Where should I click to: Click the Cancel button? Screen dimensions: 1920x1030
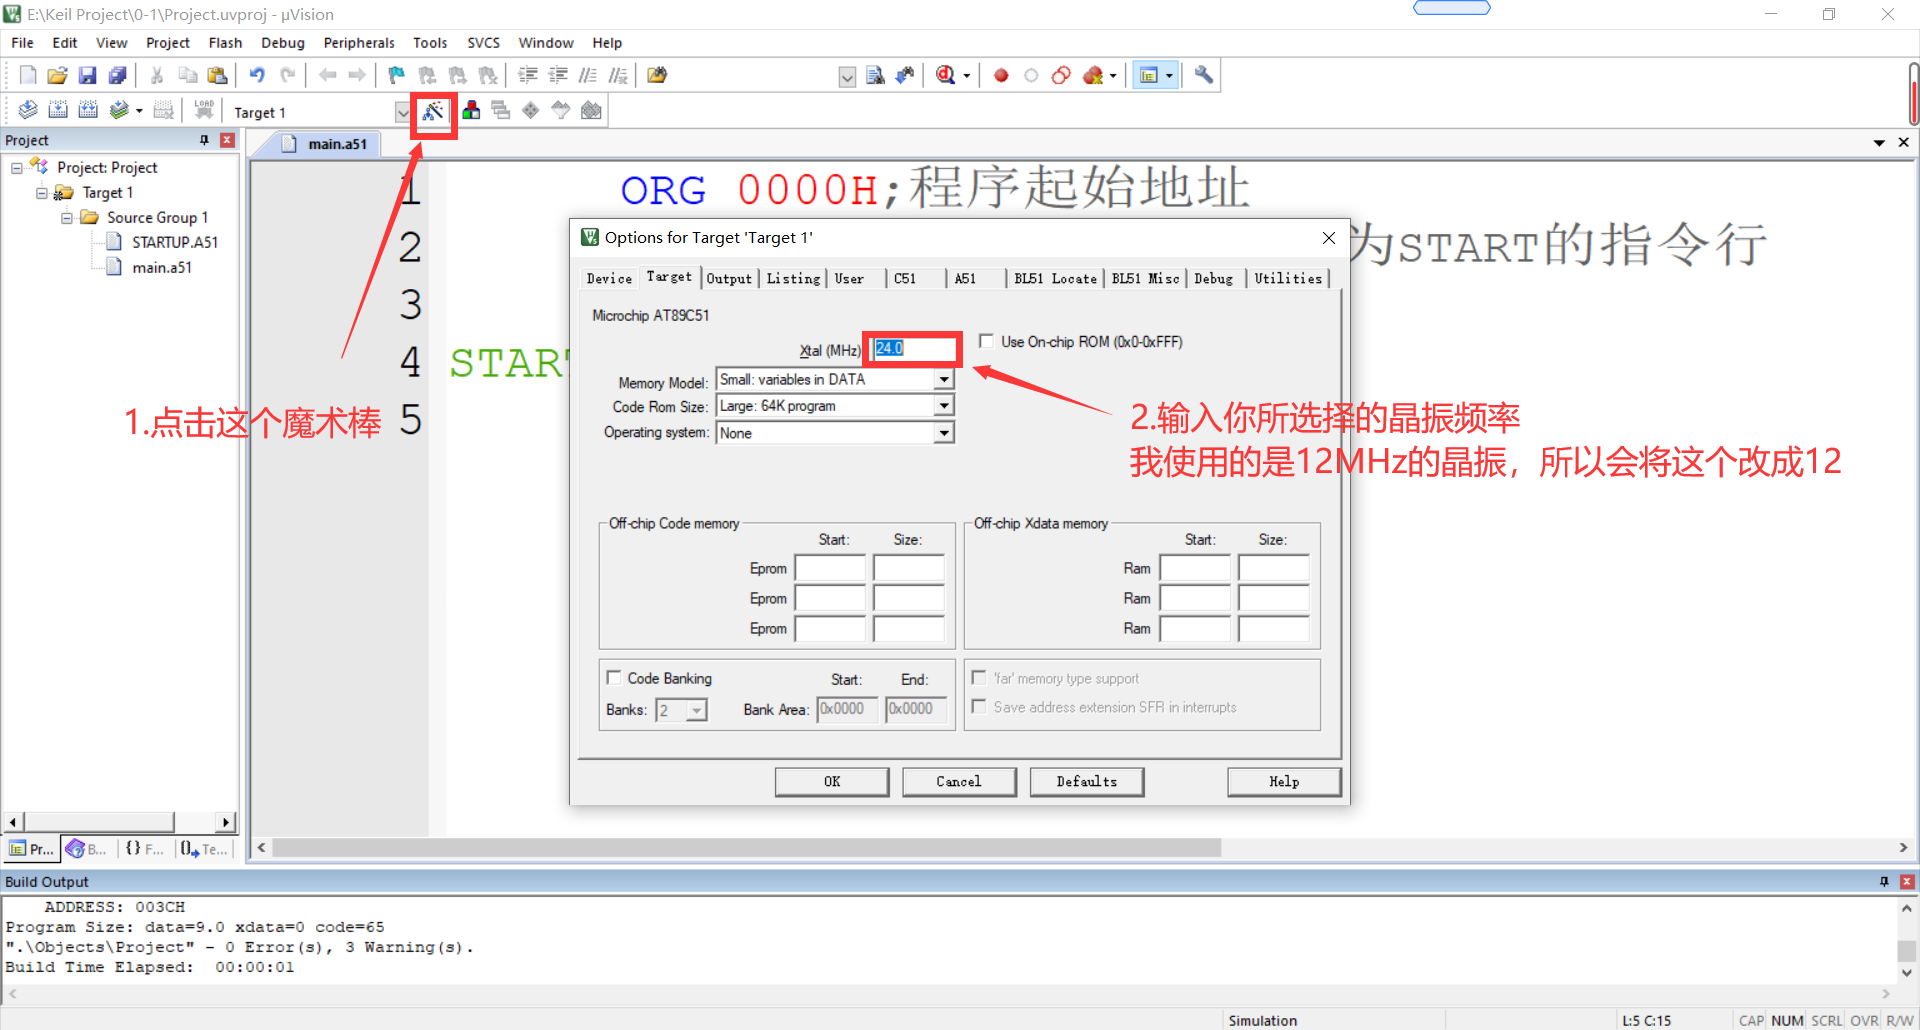pos(959,782)
